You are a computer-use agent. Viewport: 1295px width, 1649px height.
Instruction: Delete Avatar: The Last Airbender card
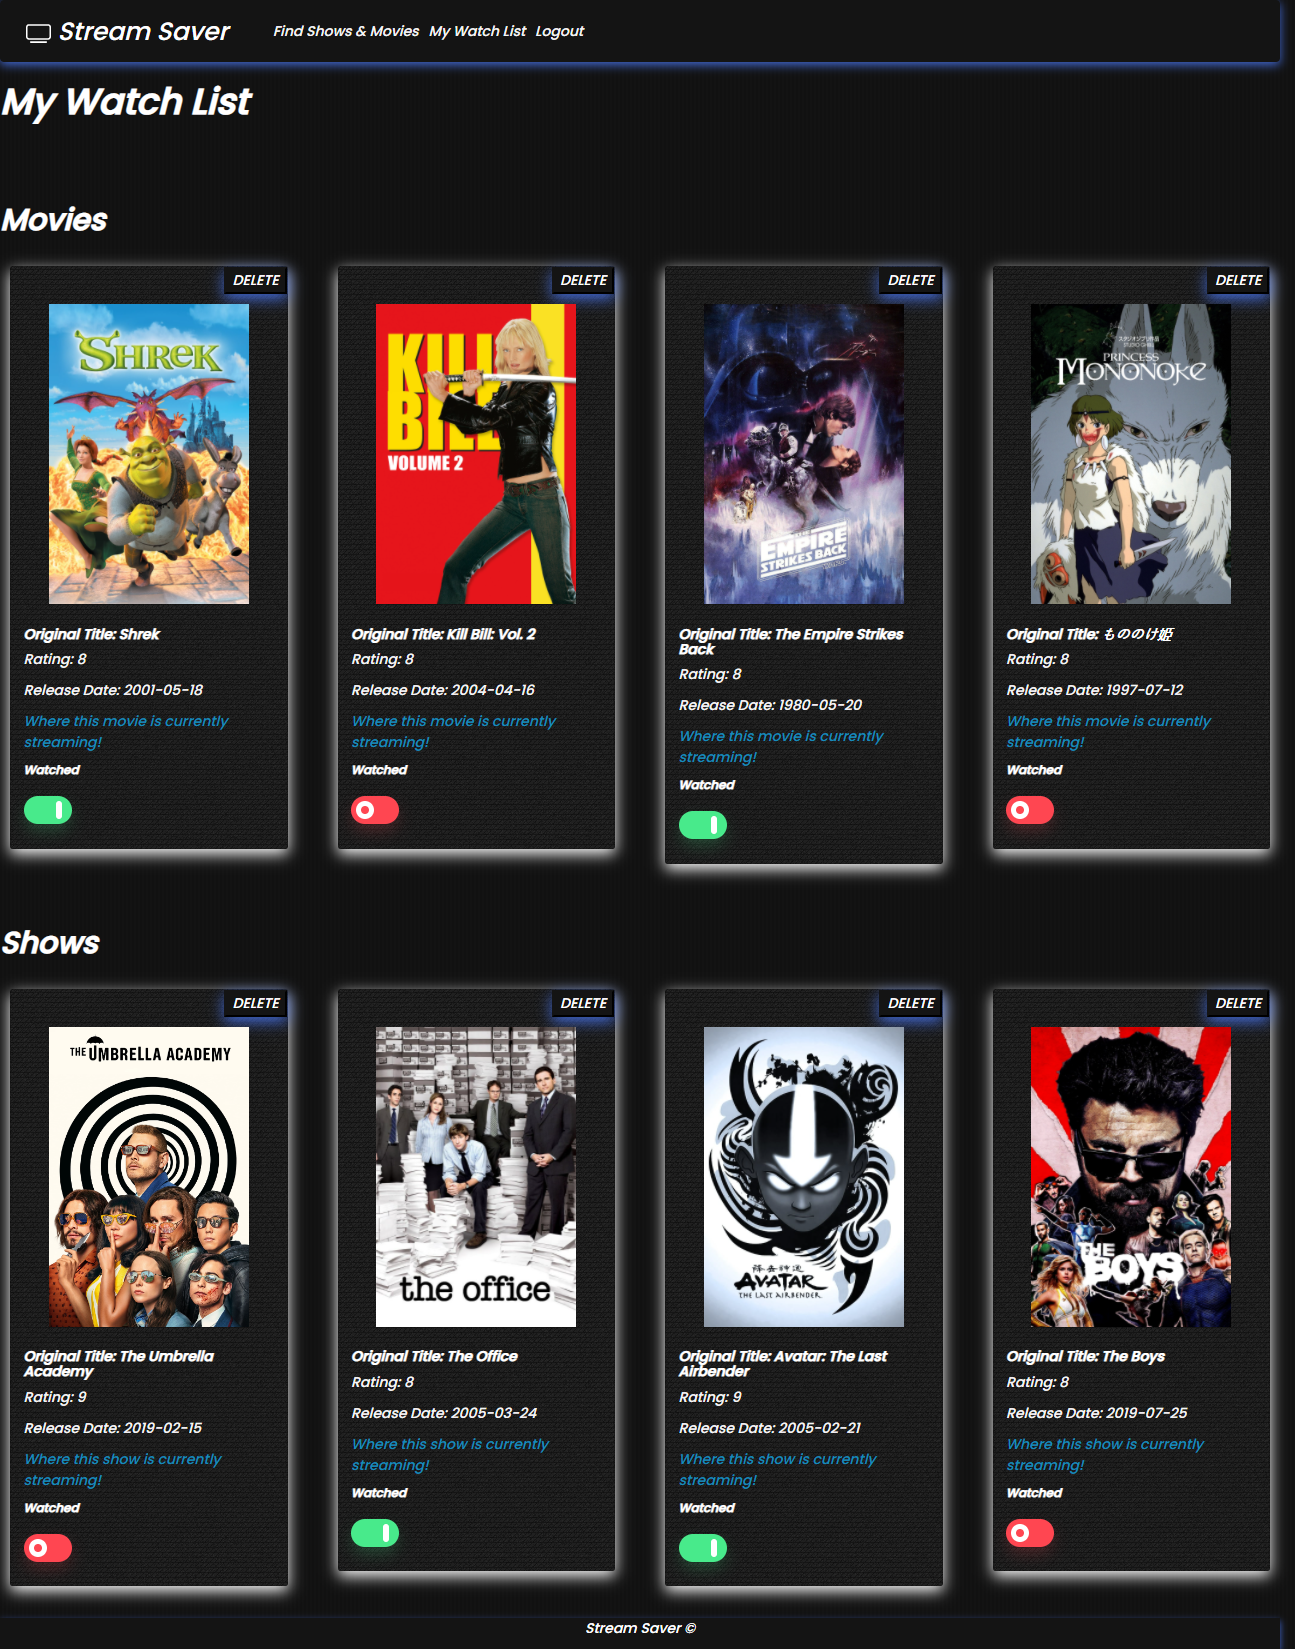click(x=911, y=1003)
